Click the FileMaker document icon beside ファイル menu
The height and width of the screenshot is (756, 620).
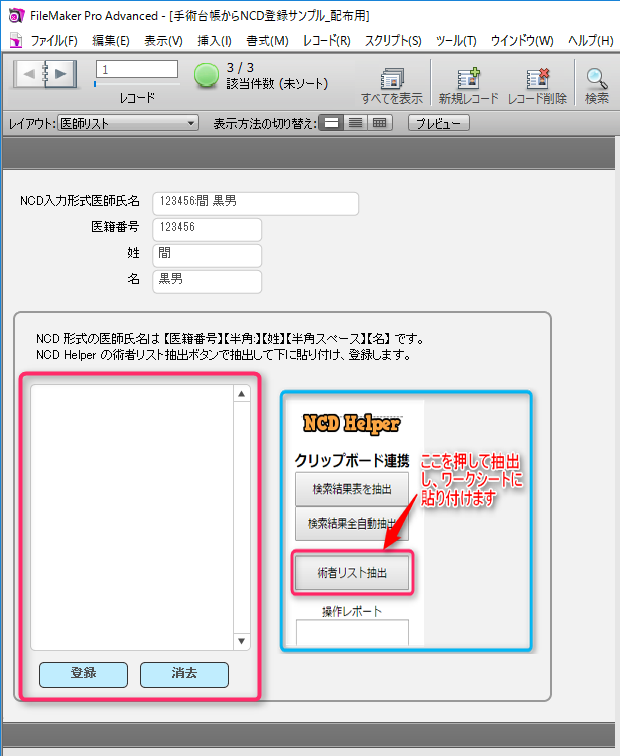16,40
